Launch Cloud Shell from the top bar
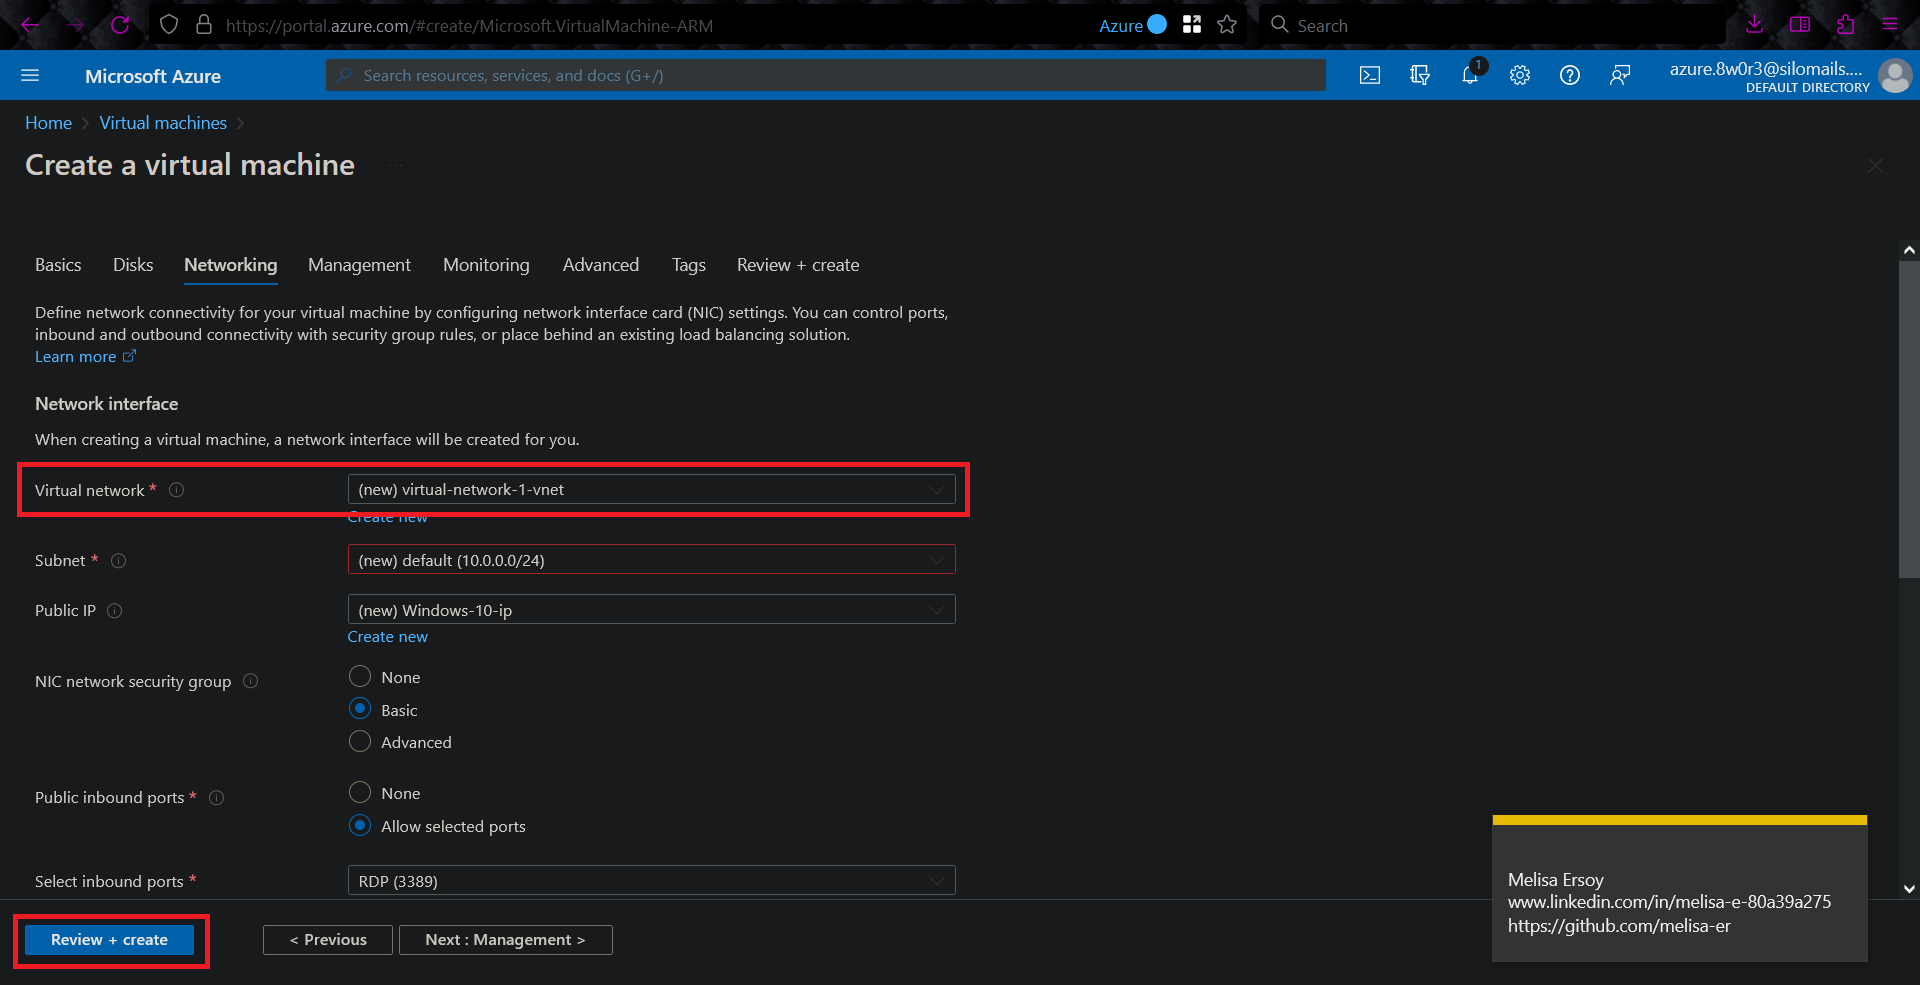 1370,76
